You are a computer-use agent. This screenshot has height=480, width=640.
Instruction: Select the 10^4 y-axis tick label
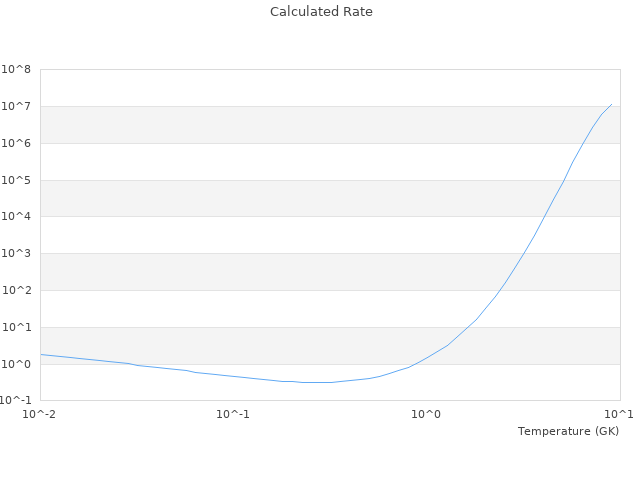coord(17,217)
